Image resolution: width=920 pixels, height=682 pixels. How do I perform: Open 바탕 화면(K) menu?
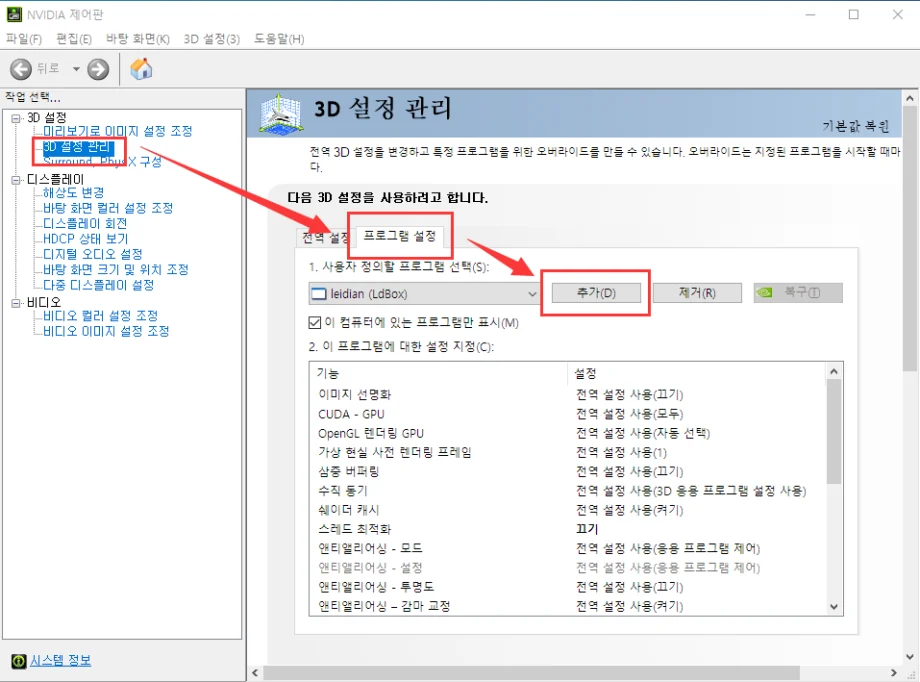138,39
